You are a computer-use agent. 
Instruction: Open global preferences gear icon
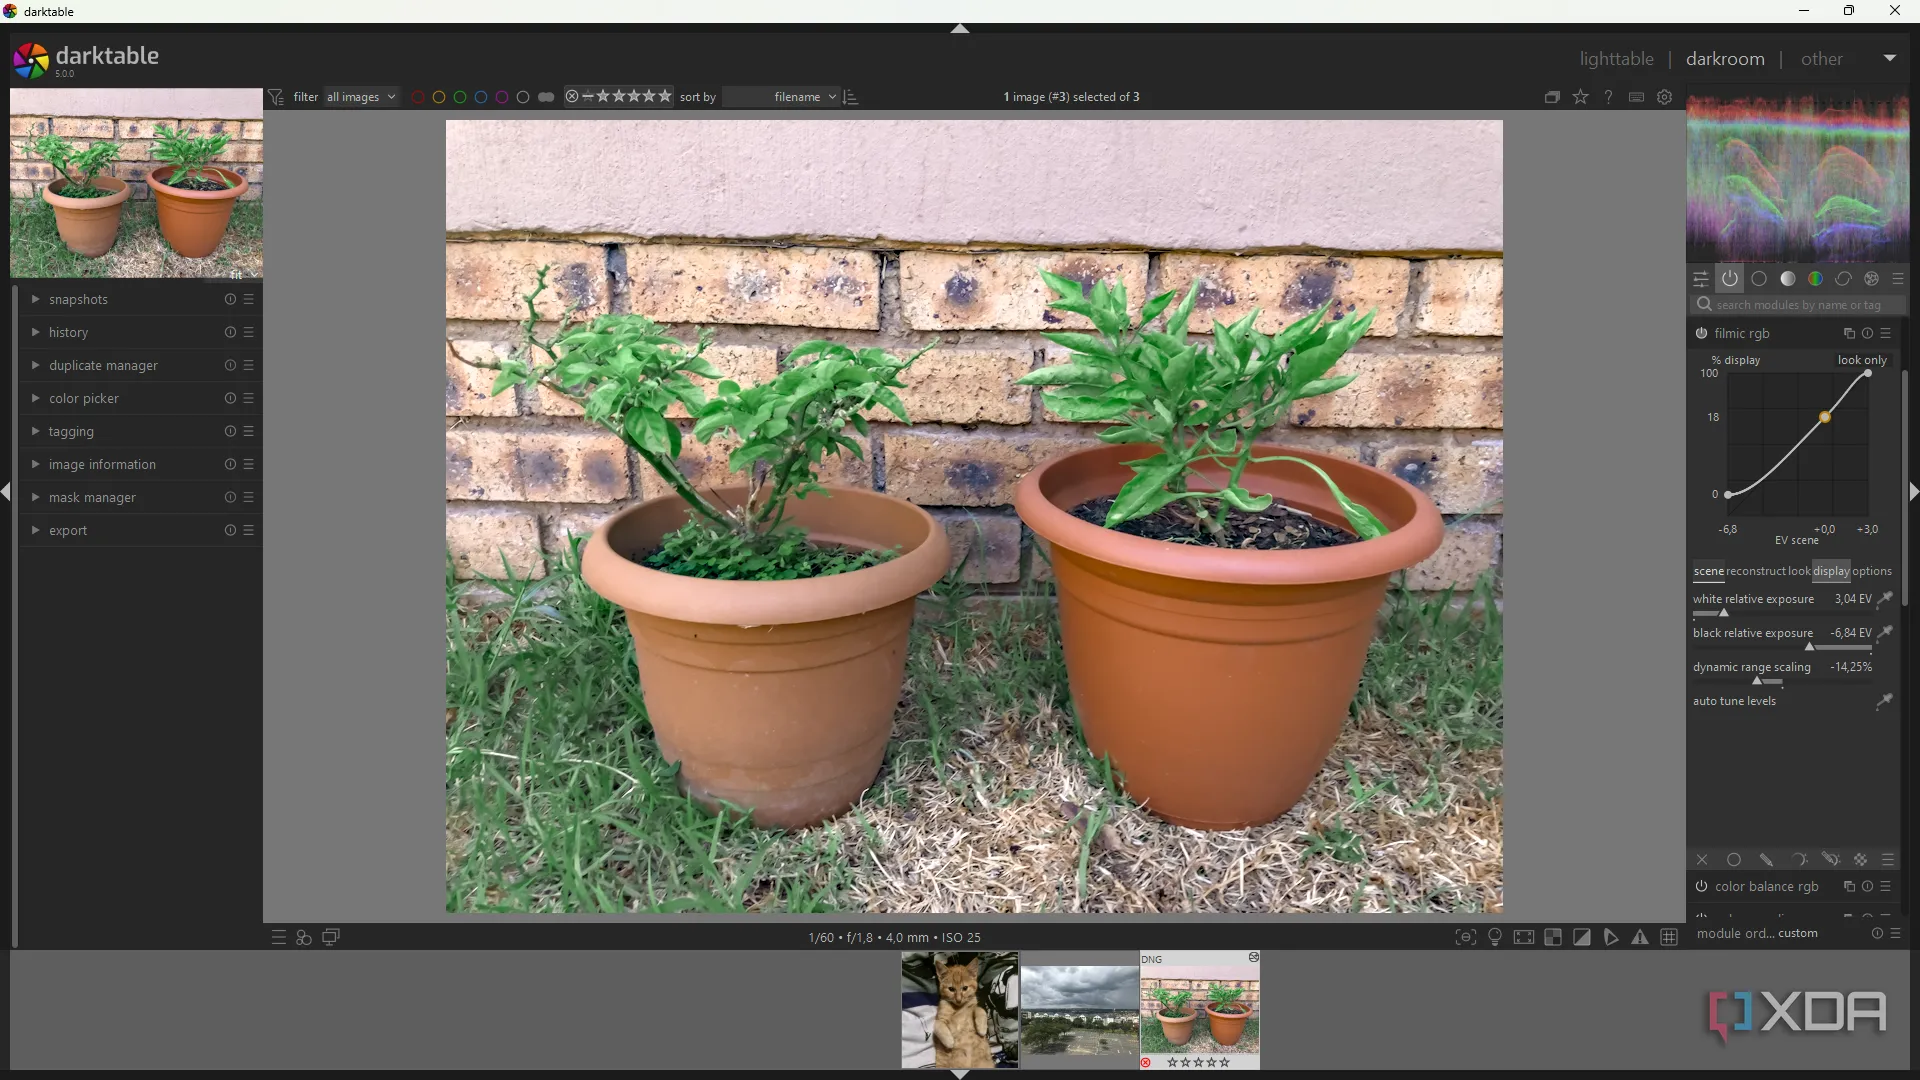tap(1665, 97)
